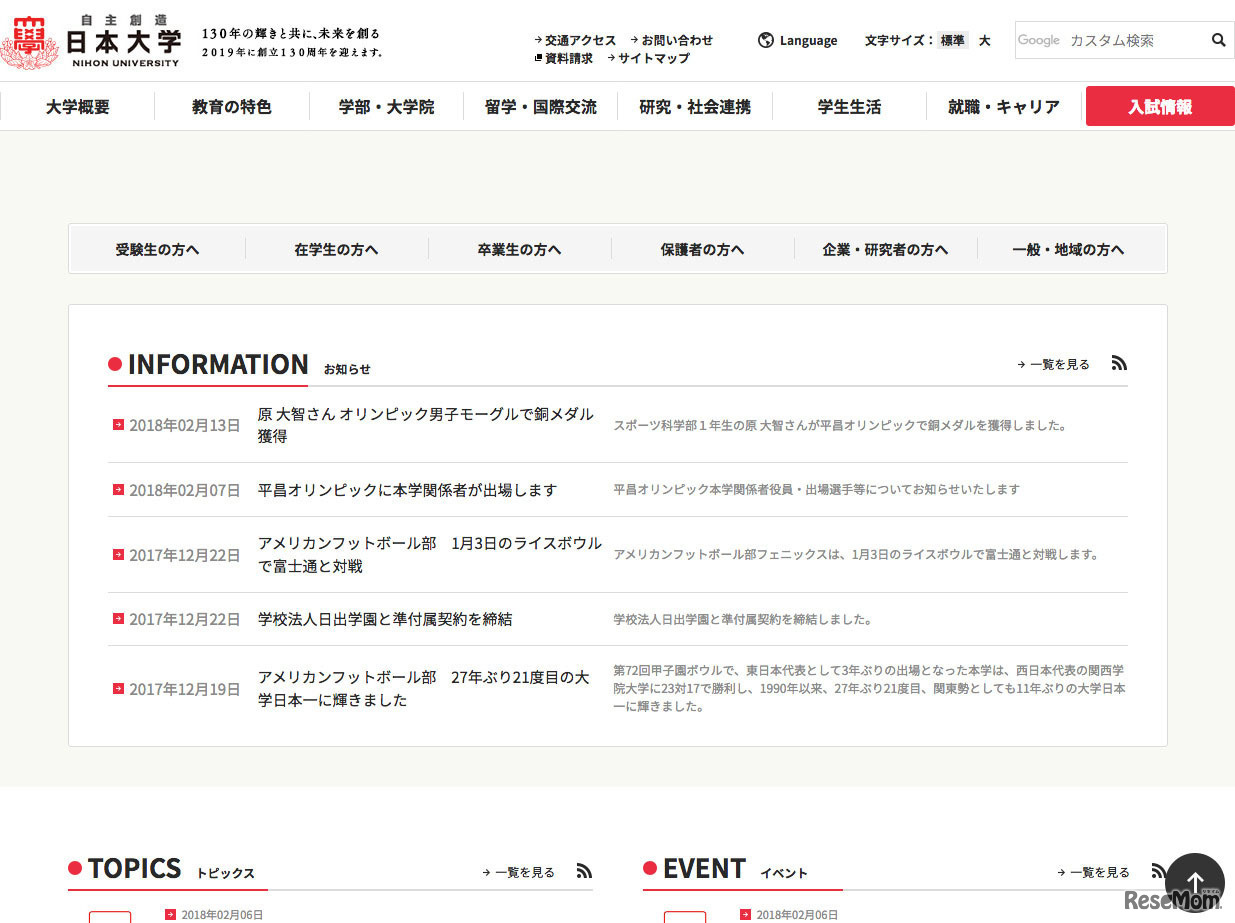Set text size to 標準

[951, 40]
